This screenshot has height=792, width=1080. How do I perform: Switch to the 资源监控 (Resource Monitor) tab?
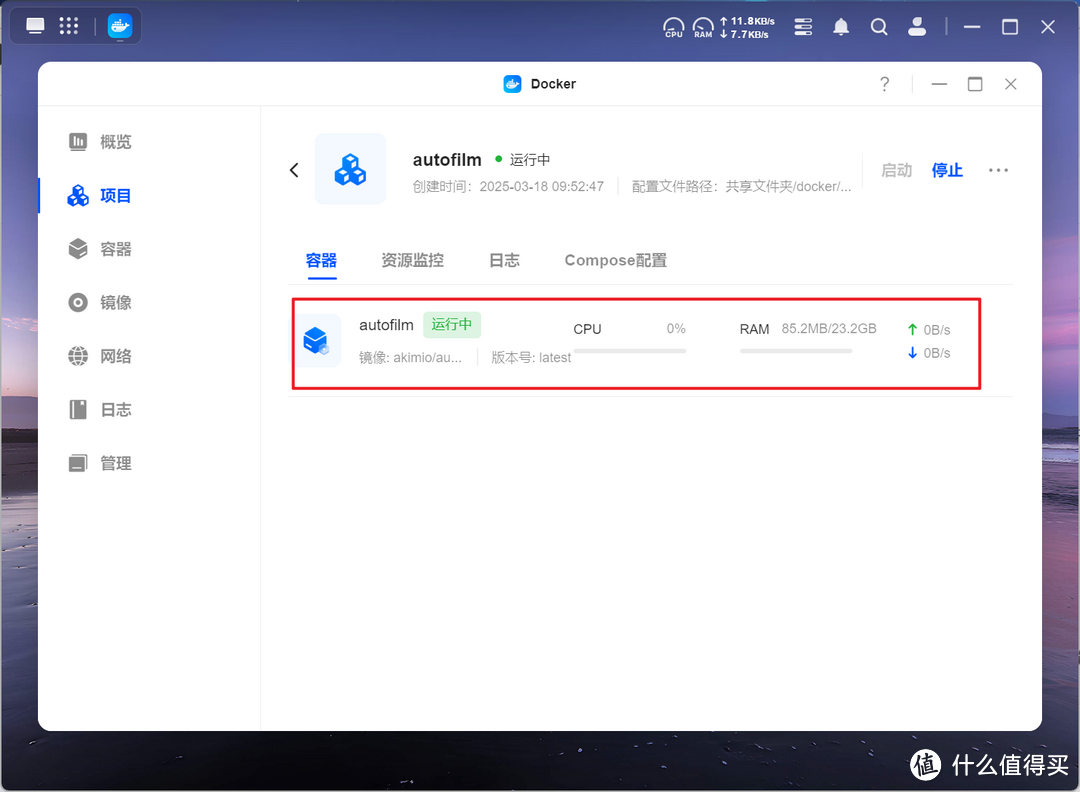[x=413, y=259]
